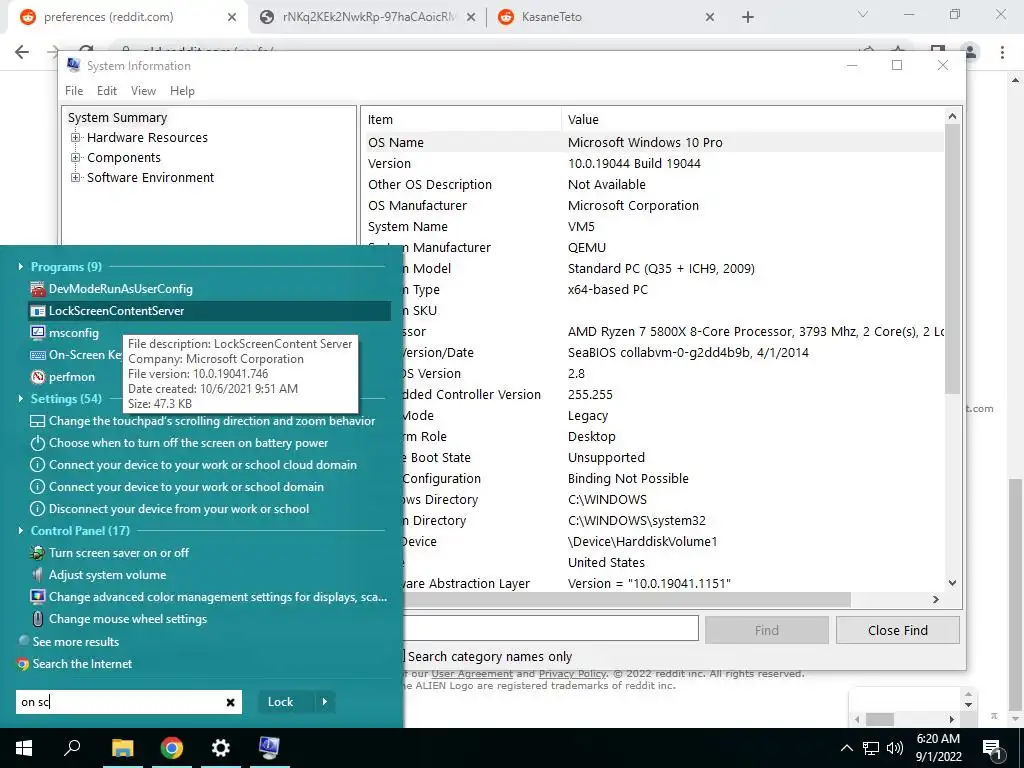Image resolution: width=1024 pixels, height=768 pixels.
Task: Open the Lock button arrow menu
Action: [325, 702]
